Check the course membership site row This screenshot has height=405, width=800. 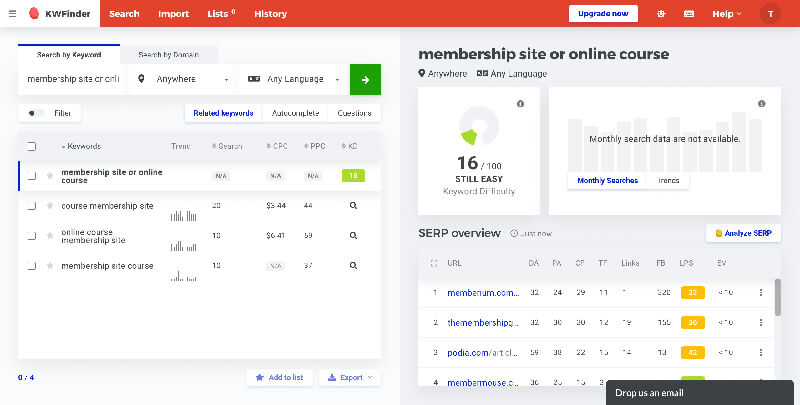(x=32, y=206)
